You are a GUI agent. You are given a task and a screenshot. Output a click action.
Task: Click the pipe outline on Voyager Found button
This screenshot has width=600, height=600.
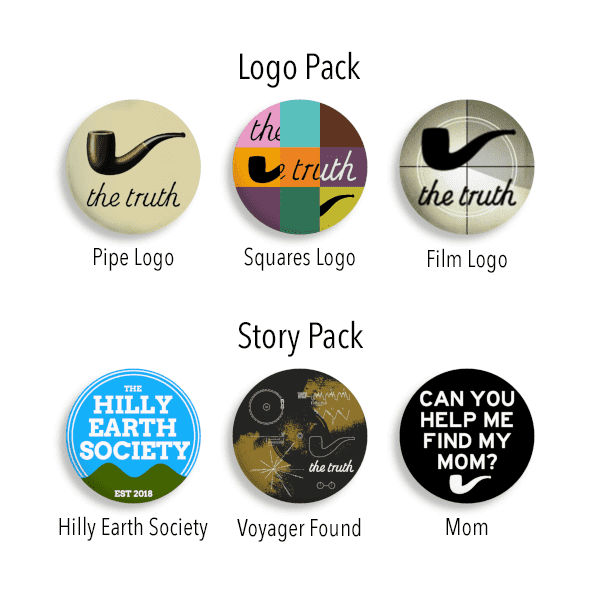(x=331, y=446)
